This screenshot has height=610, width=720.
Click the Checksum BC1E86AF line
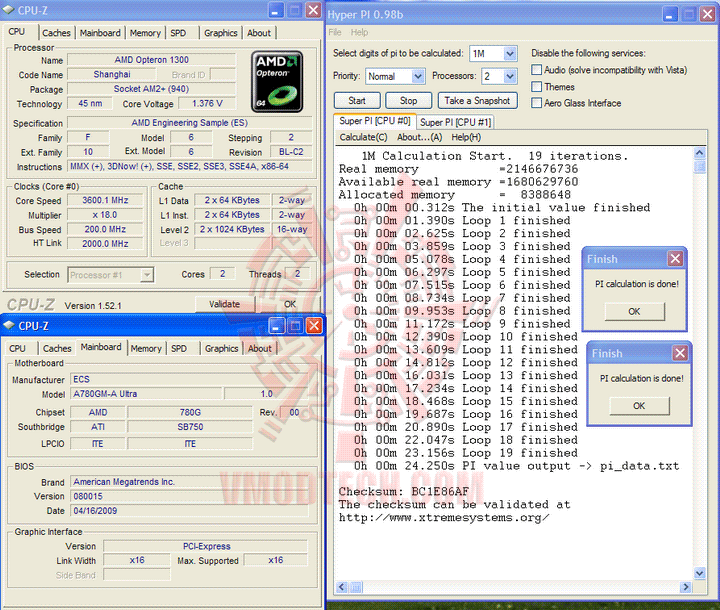pos(404,491)
